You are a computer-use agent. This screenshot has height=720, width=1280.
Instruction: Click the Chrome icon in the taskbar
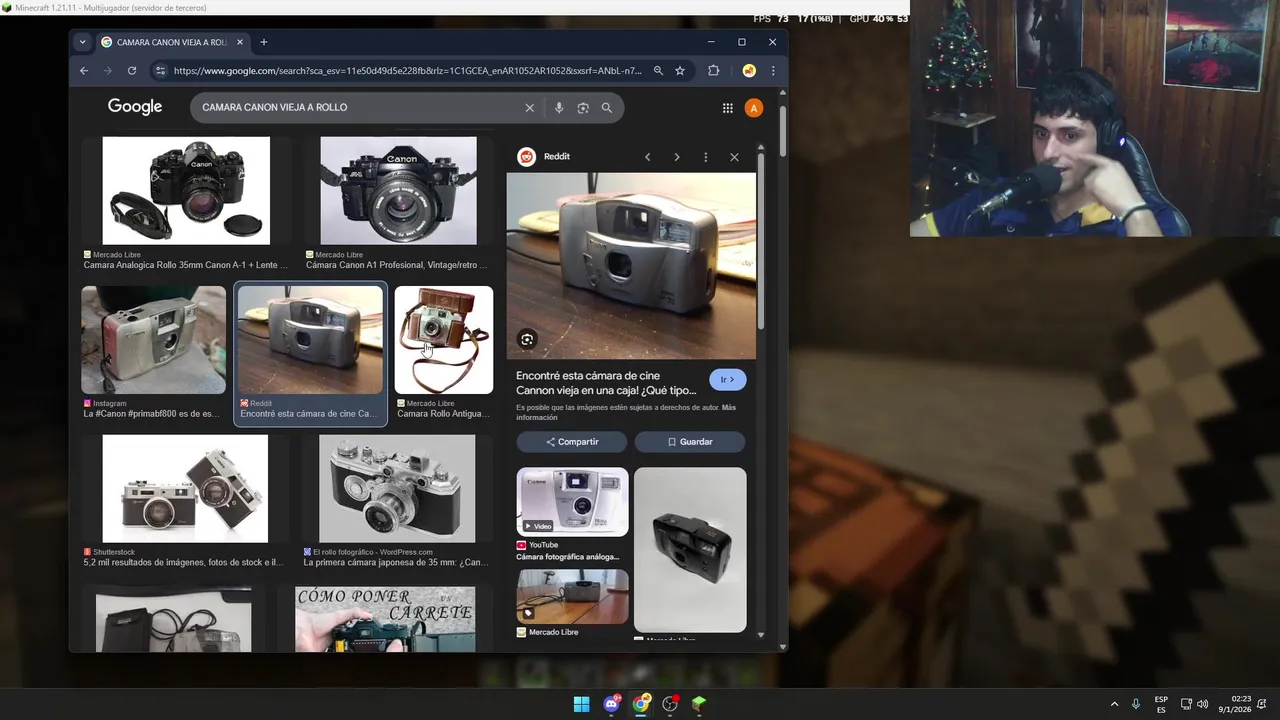pyautogui.click(x=641, y=704)
